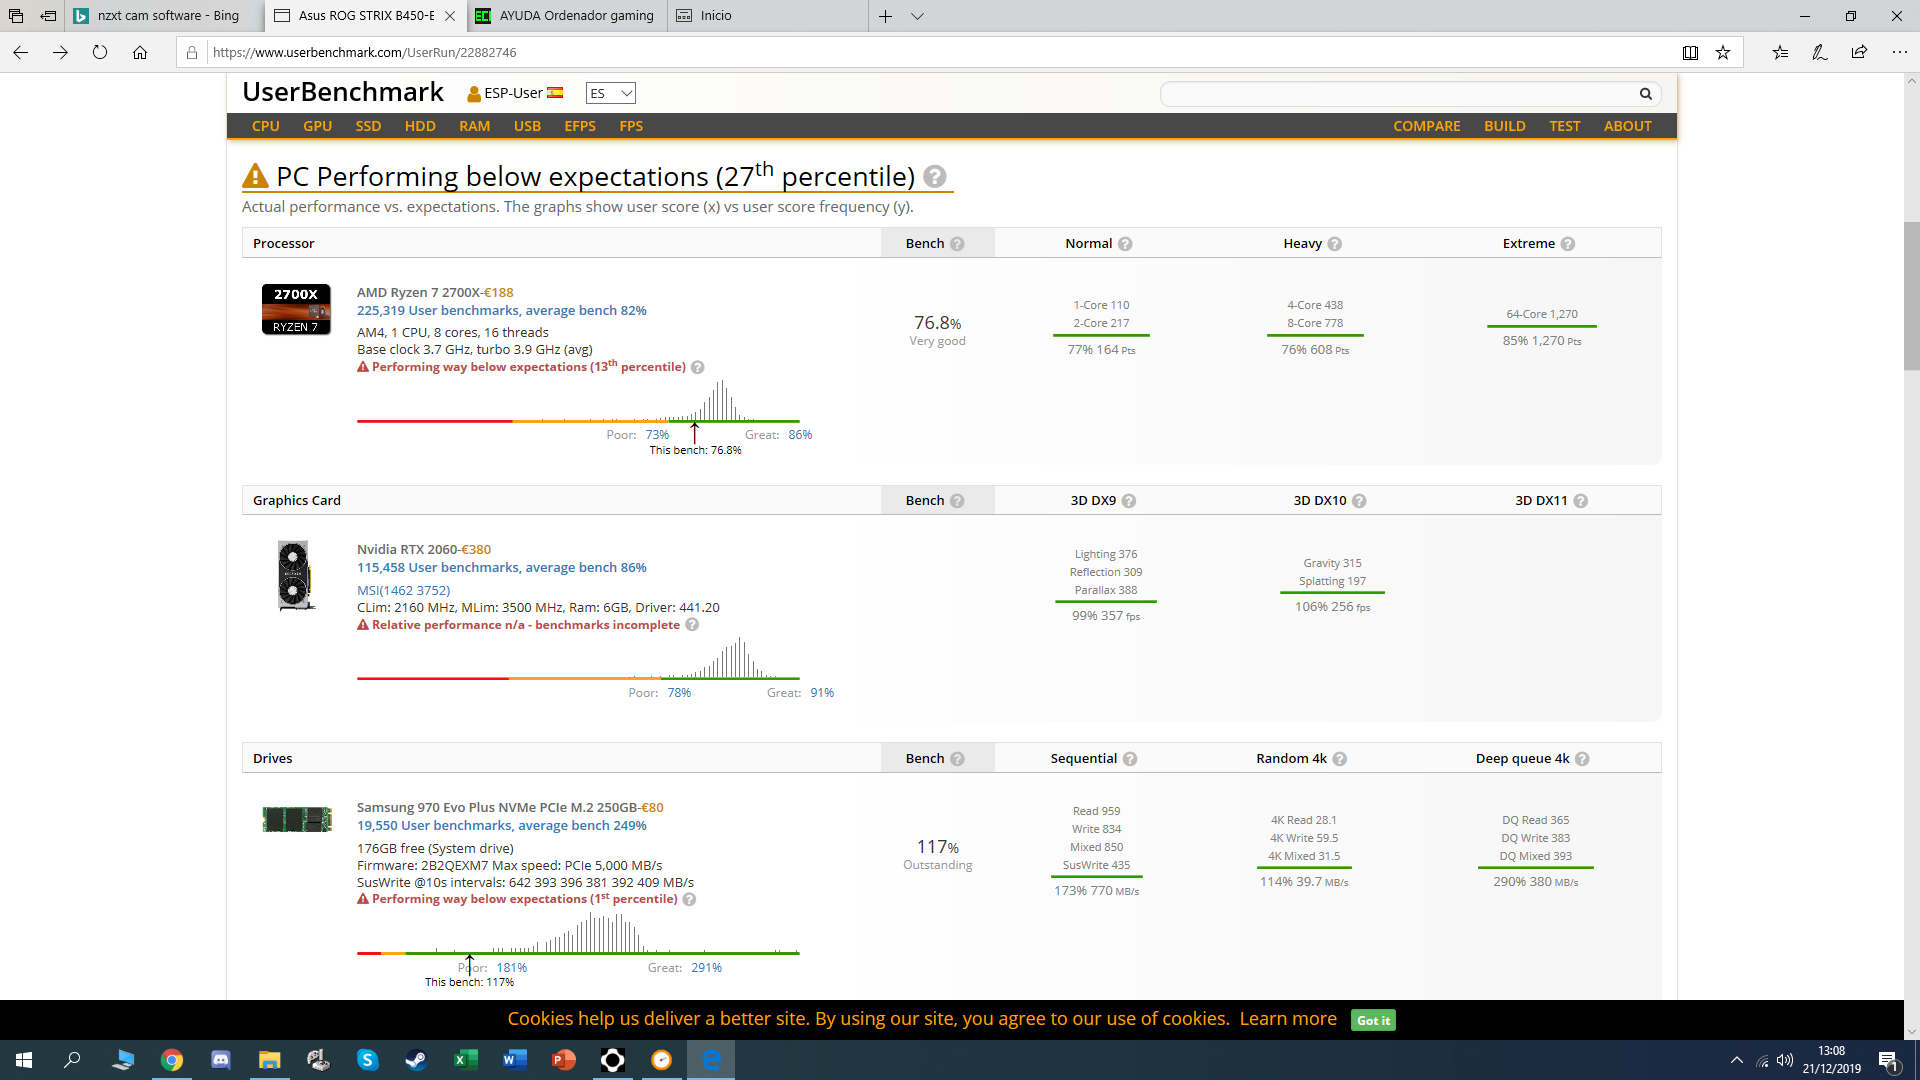Click the help icon after CPU 13th percentile warning

click(x=698, y=368)
